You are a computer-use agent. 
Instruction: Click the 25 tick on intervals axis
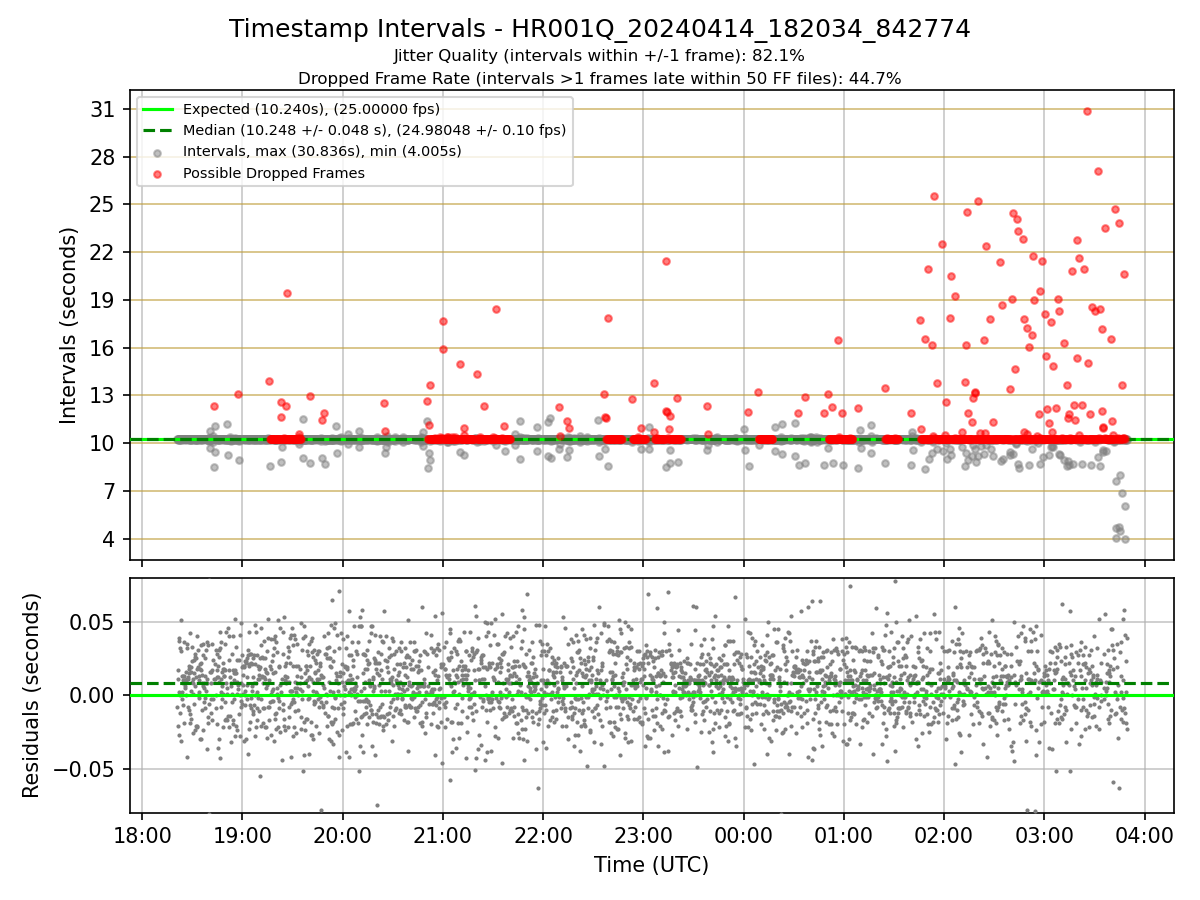105,204
